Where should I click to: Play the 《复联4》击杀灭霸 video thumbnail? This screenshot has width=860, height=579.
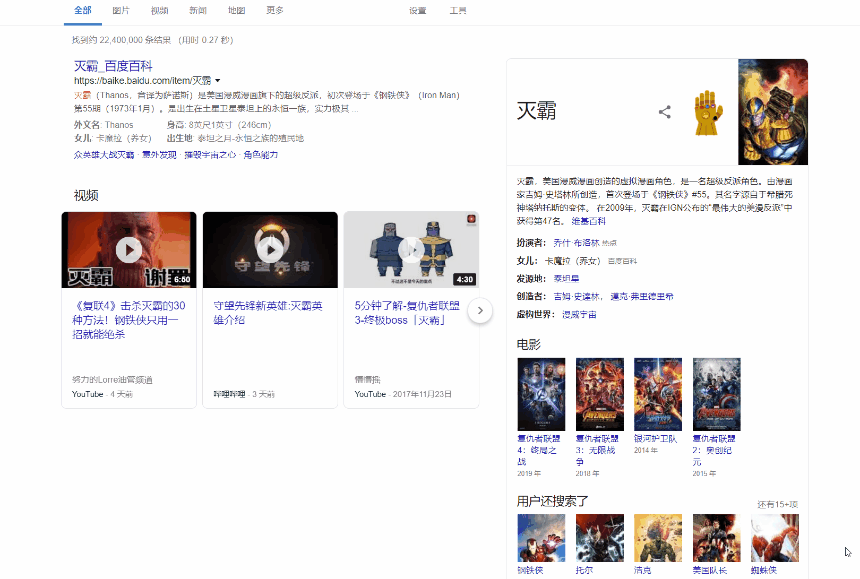129,250
